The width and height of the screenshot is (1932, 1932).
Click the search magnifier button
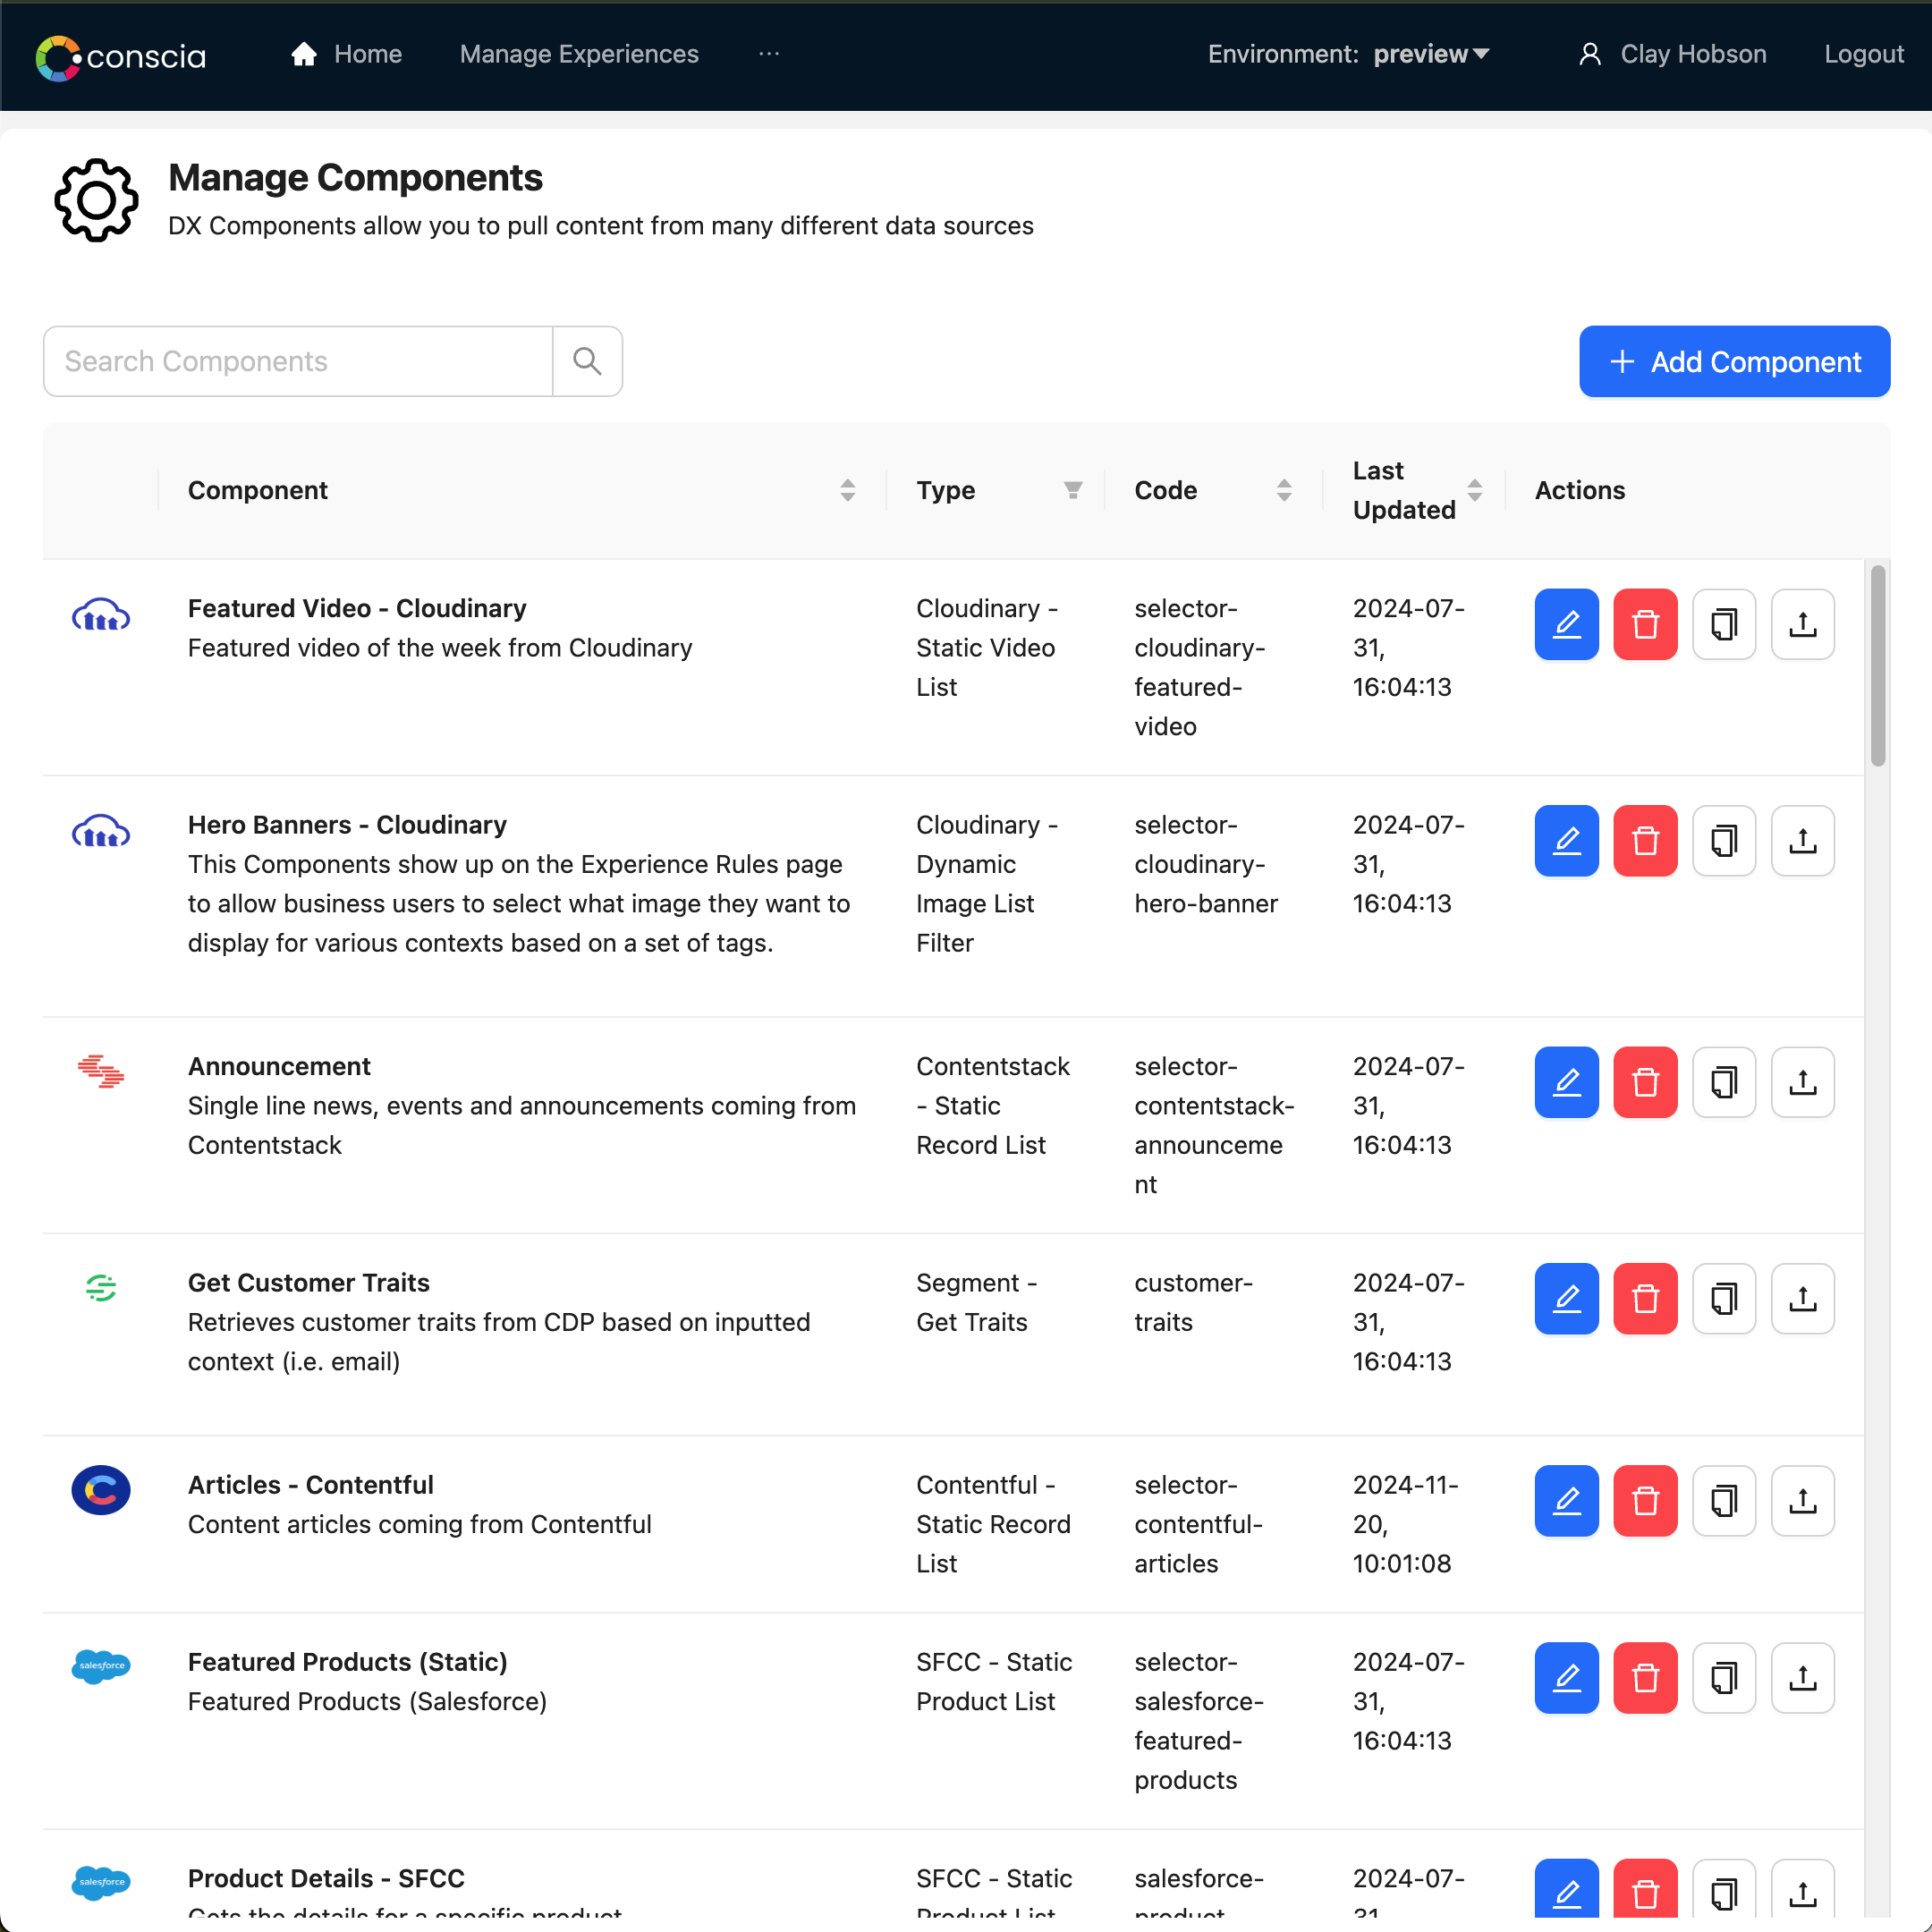click(587, 361)
